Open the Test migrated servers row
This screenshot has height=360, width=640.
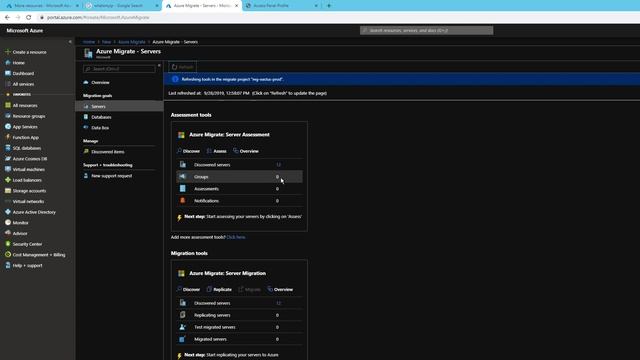coord(240,327)
